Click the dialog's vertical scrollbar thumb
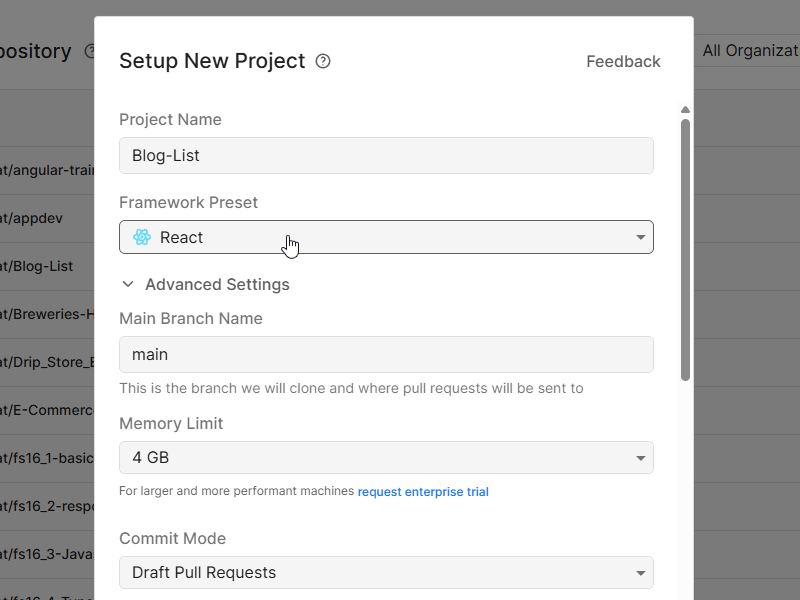This screenshot has width=800, height=600. (x=685, y=250)
